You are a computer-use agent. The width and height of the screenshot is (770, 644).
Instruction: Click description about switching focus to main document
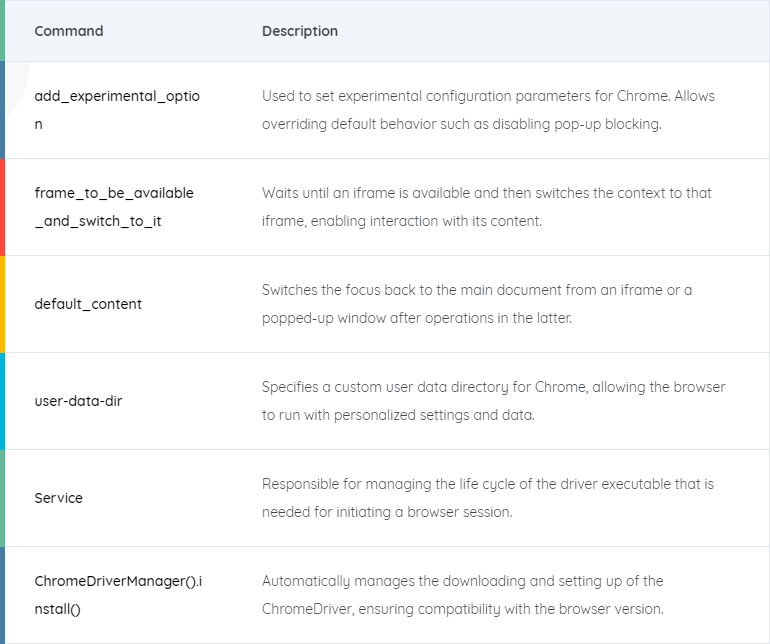(477, 304)
